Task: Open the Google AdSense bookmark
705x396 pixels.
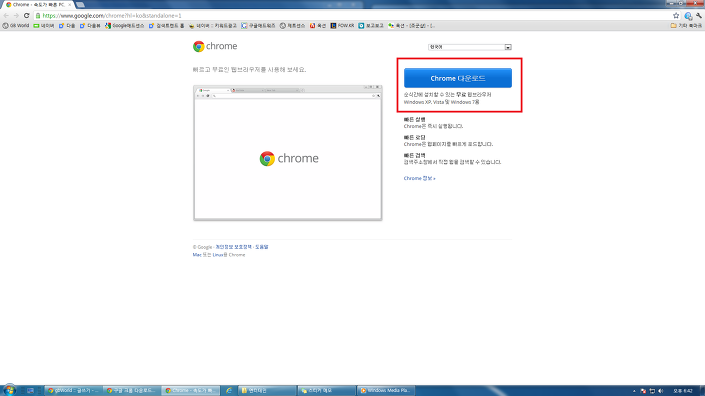Action: pos(125,26)
